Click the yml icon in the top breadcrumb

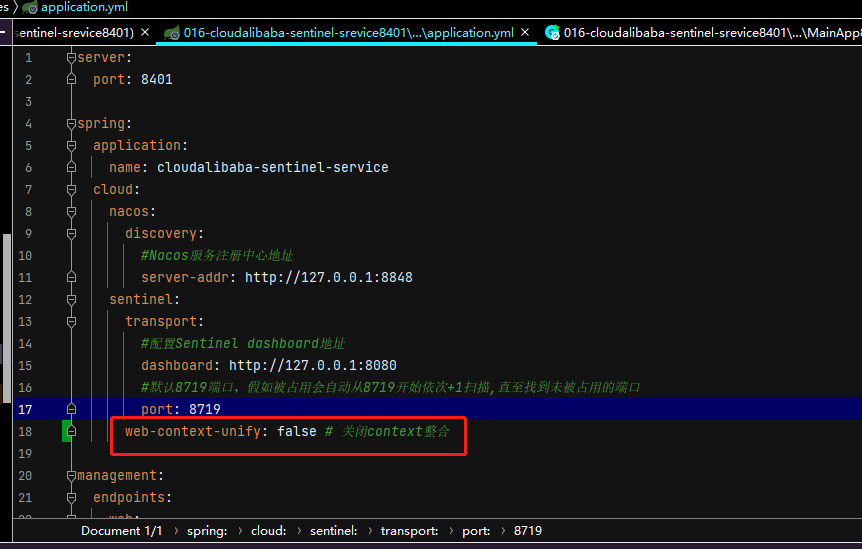click(x=30, y=8)
